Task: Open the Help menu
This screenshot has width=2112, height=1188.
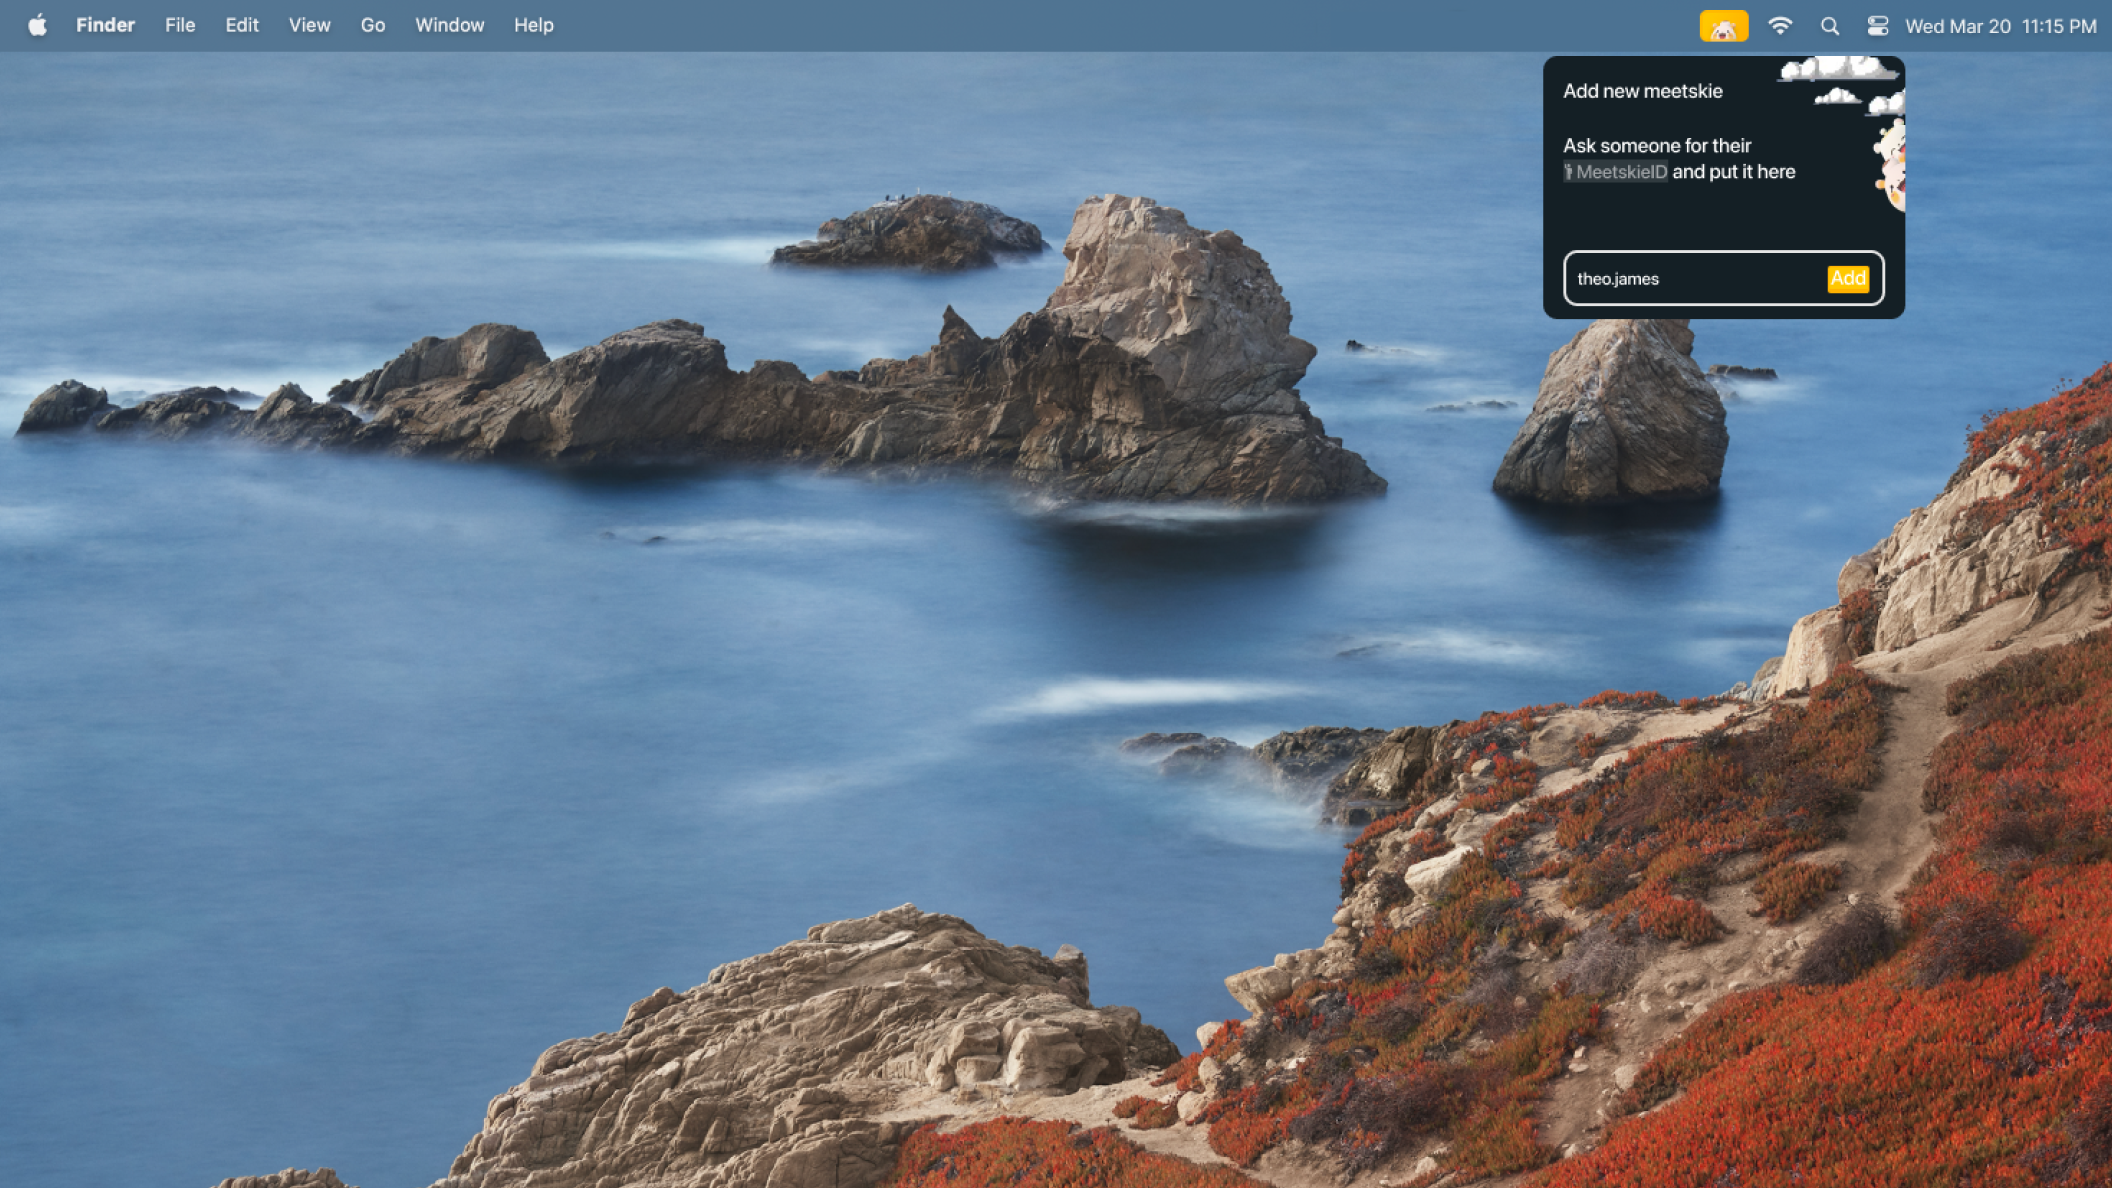Action: [533, 25]
